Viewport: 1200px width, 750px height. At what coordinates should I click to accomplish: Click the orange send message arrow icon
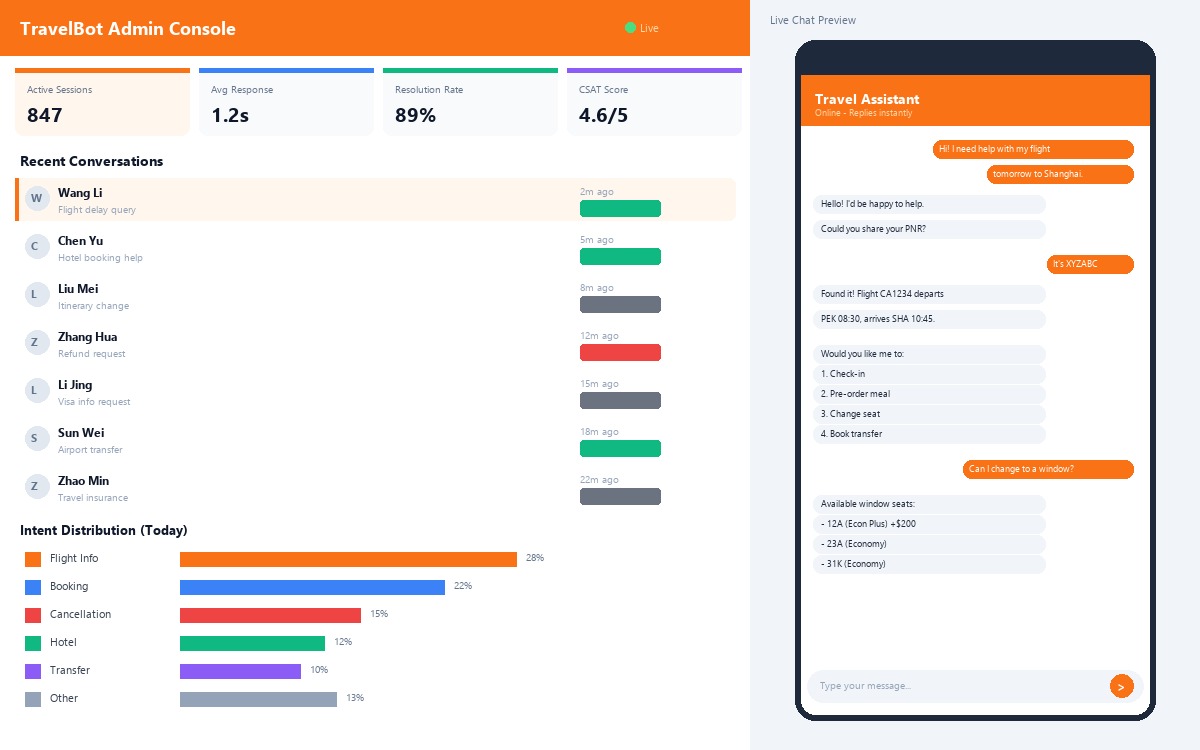click(1121, 686)
